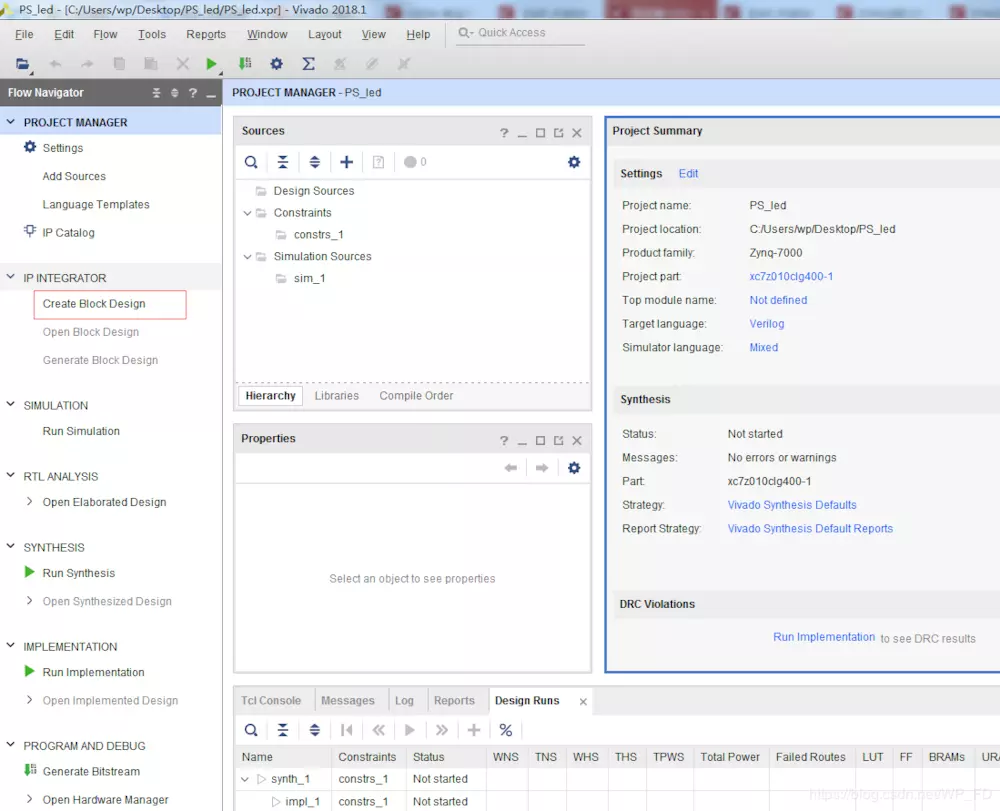The height and width of the screenshot is (811, 1000).
Task: Open Properties panel settings gear
Action: click(x=574, y=468)
